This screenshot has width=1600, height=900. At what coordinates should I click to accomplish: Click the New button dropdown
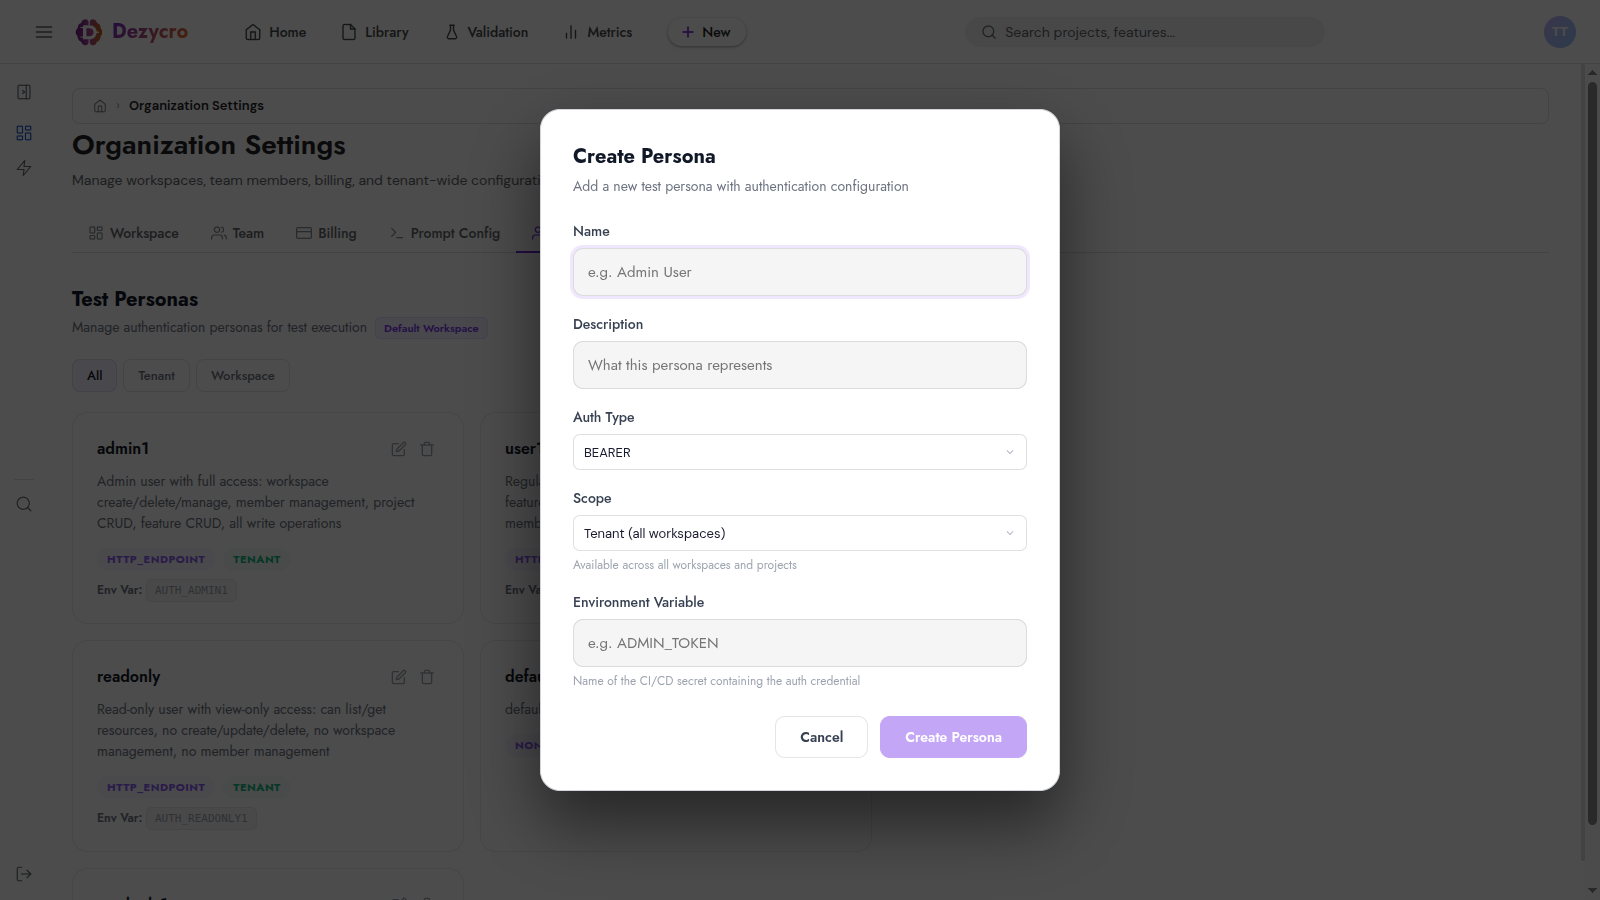point(706,32)
